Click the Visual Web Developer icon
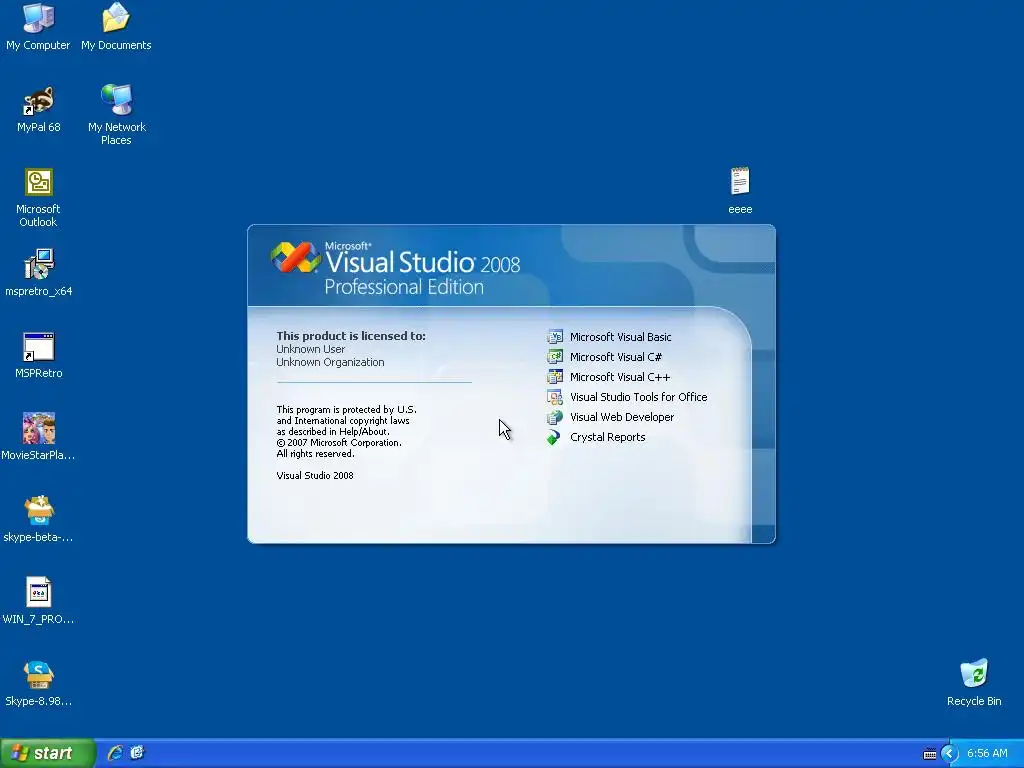The width and height of the screenshot is (1024, 768). tap(554, 417)
